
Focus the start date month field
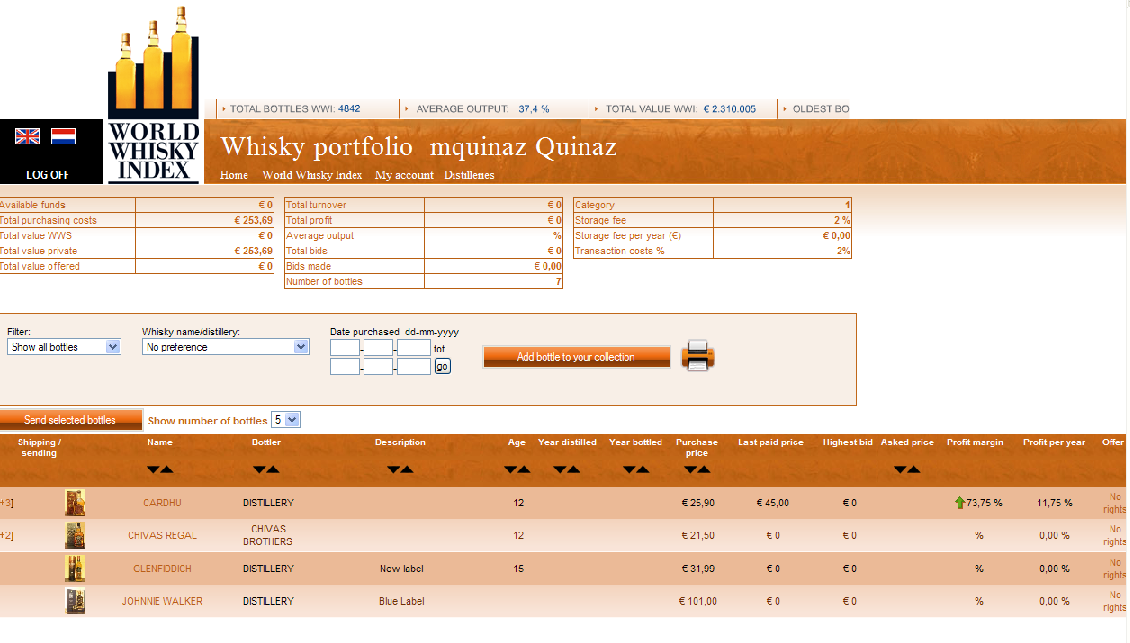378,348
